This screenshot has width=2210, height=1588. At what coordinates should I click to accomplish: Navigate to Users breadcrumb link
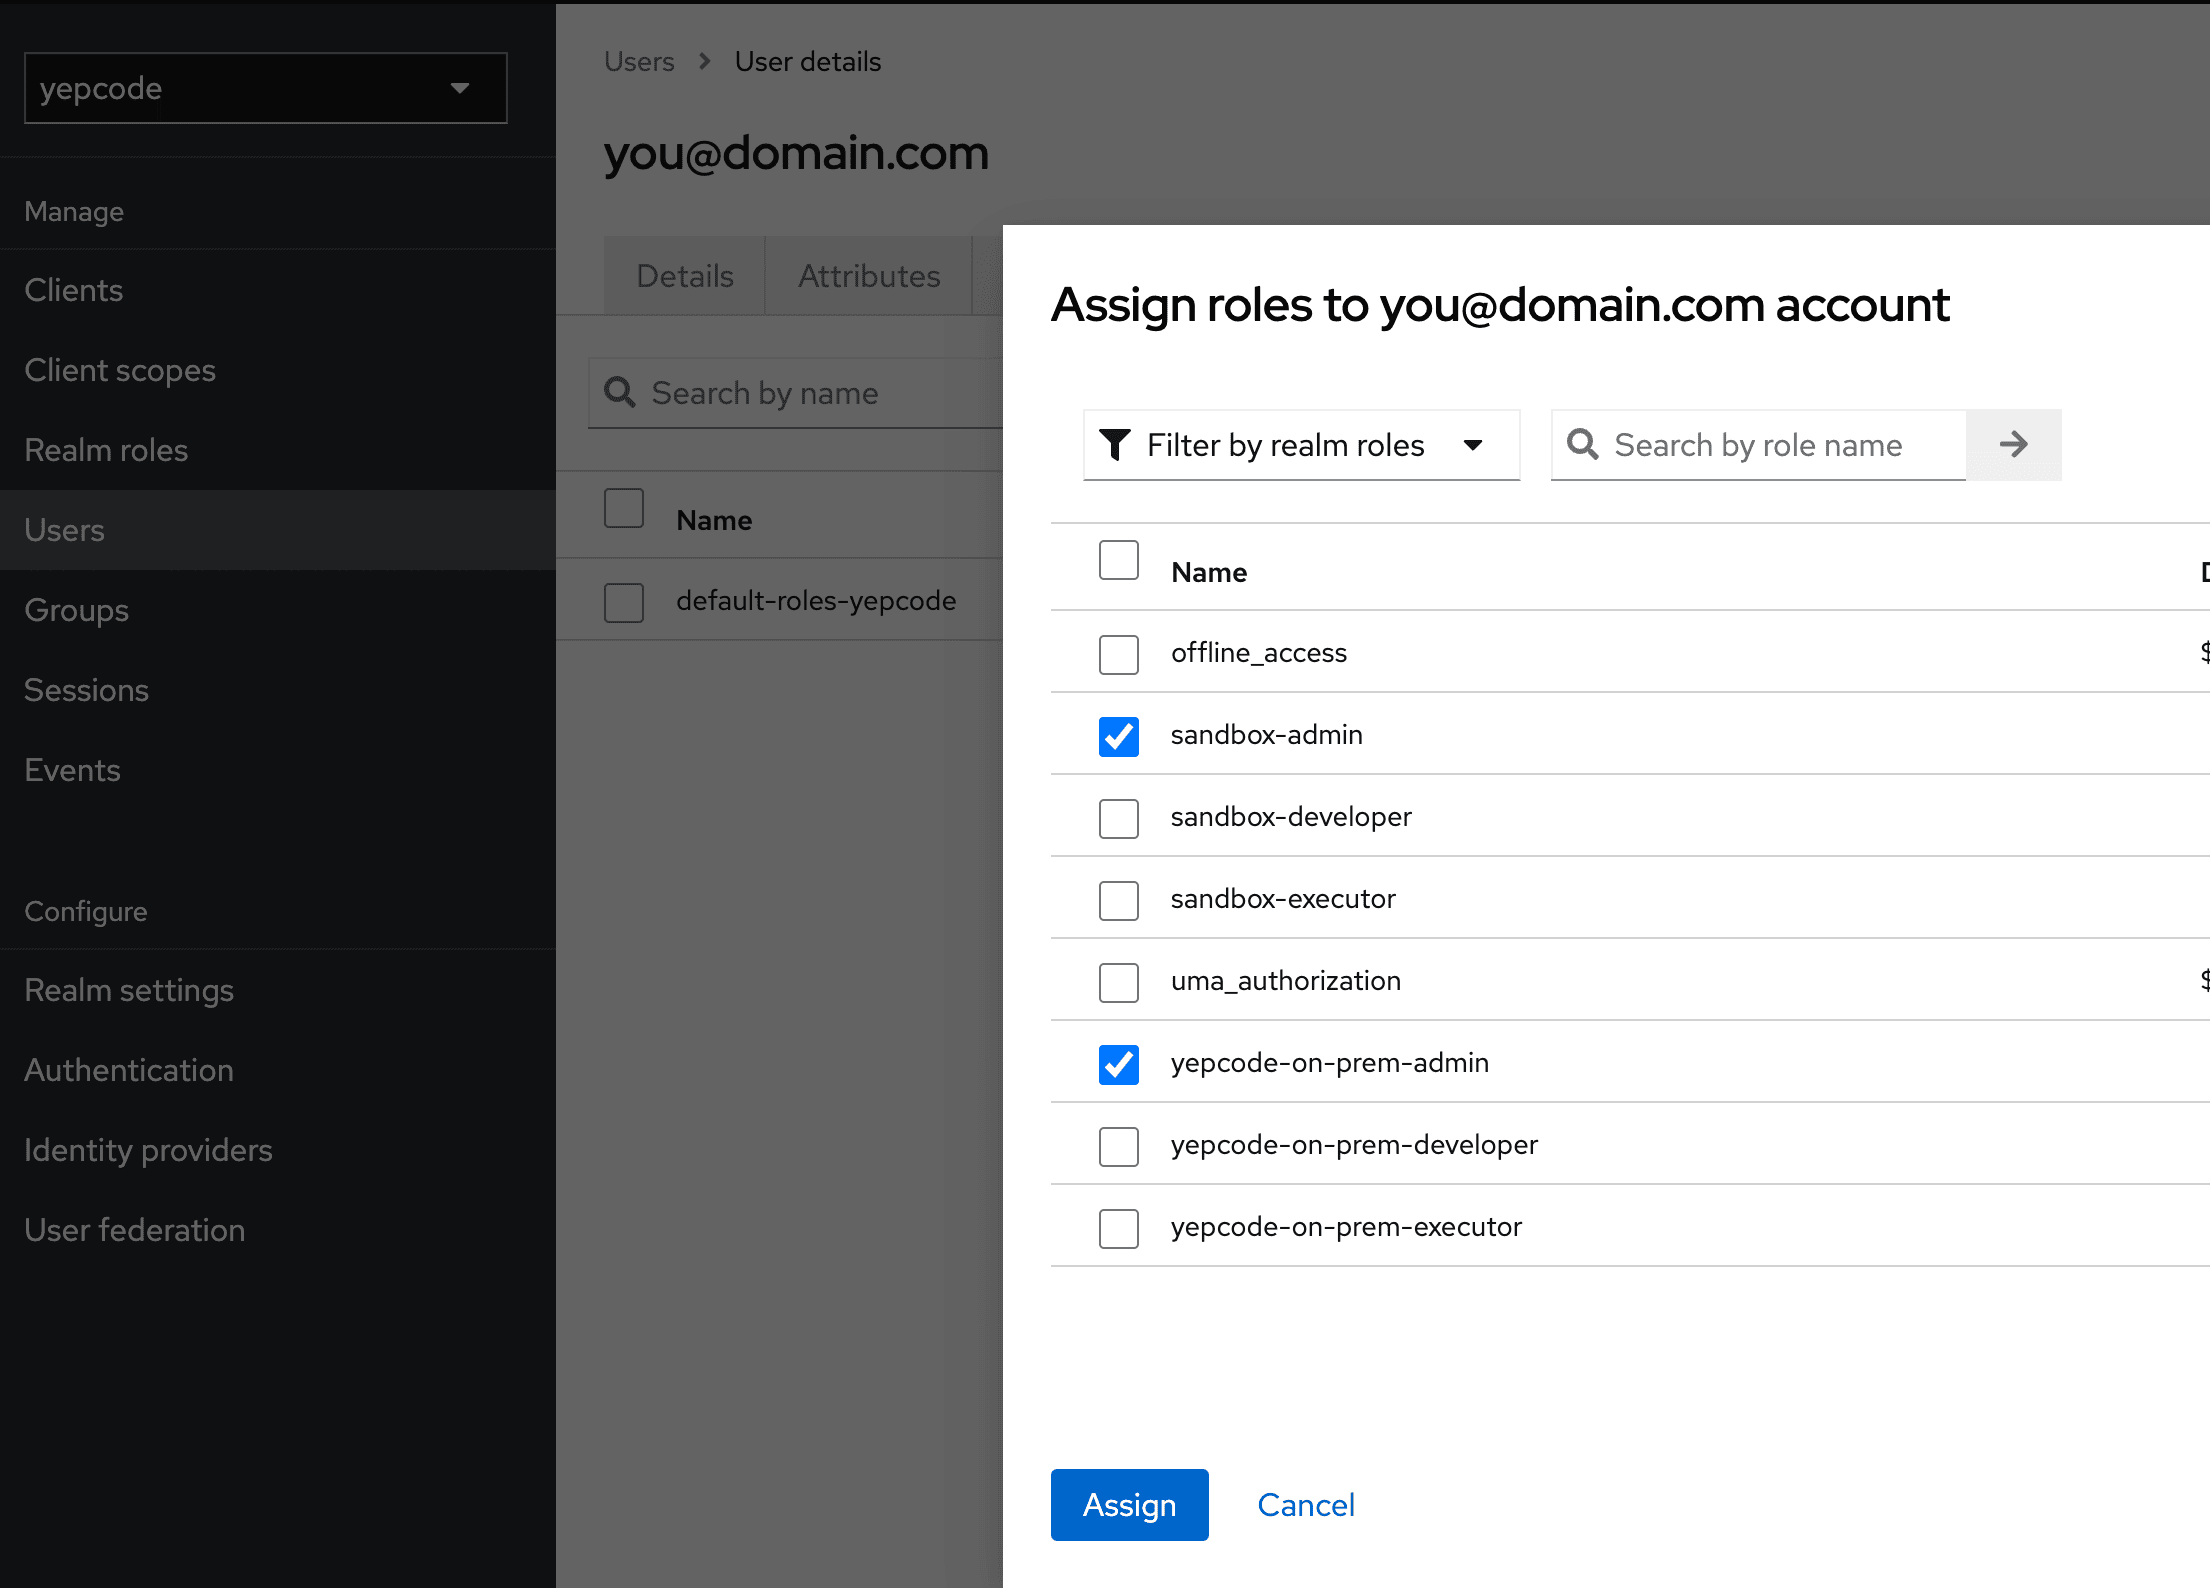click(x=639, y=61)
